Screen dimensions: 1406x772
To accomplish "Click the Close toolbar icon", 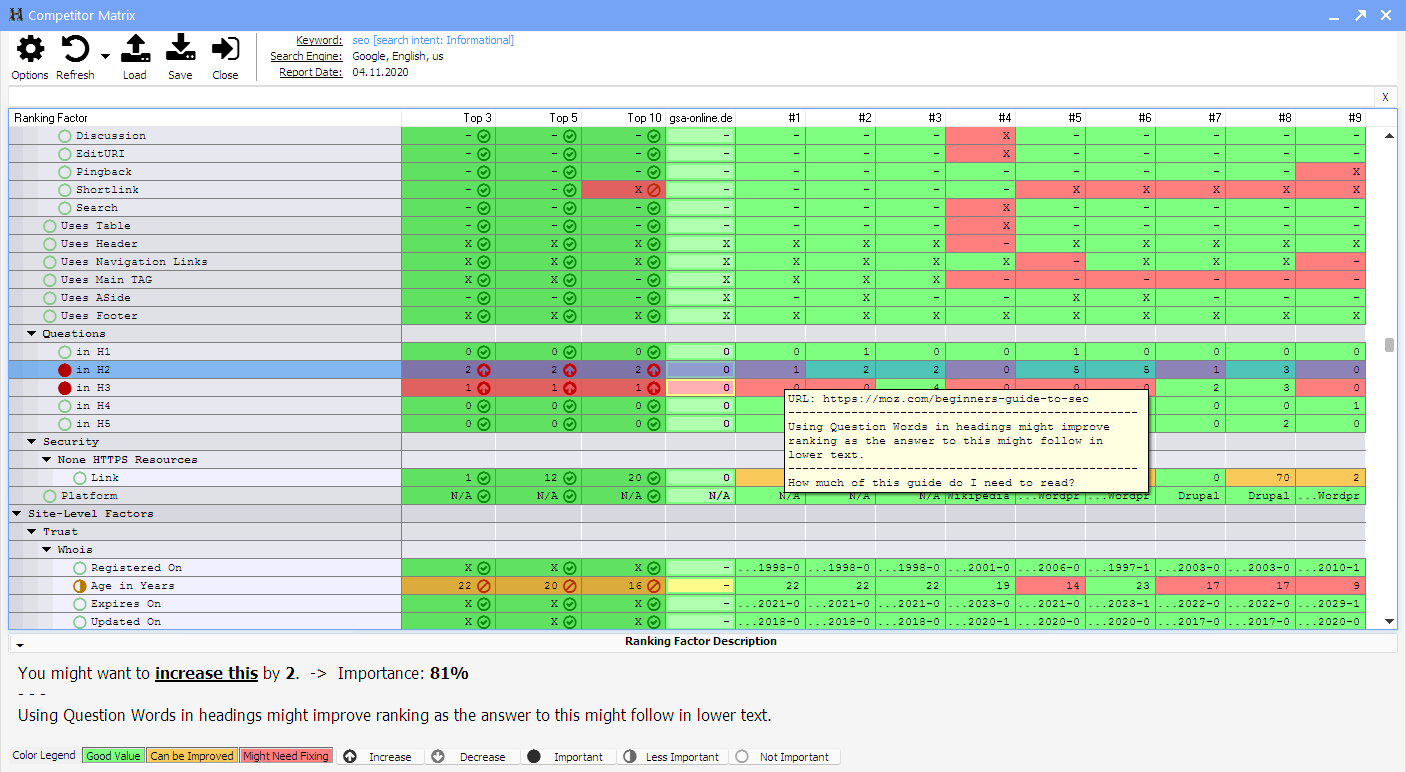I will [x=225, y=49].
